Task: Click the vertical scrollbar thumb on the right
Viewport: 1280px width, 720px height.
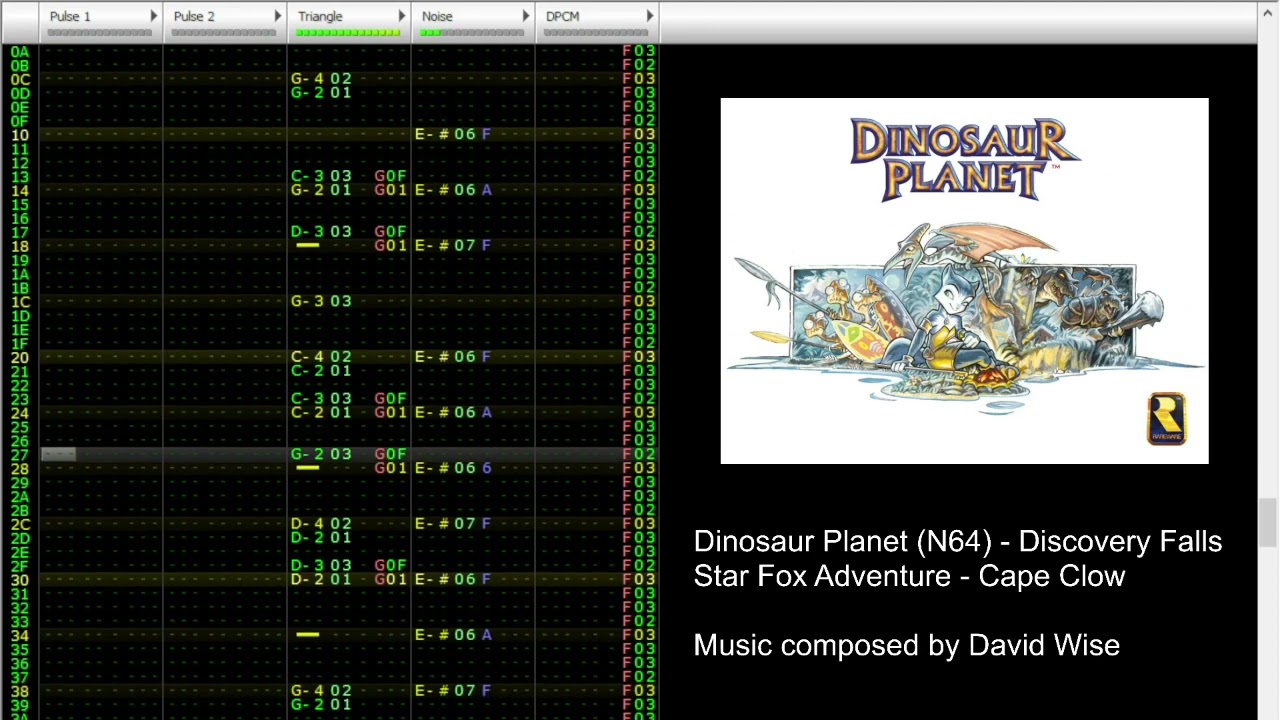Action: (x=1268, y=522)
